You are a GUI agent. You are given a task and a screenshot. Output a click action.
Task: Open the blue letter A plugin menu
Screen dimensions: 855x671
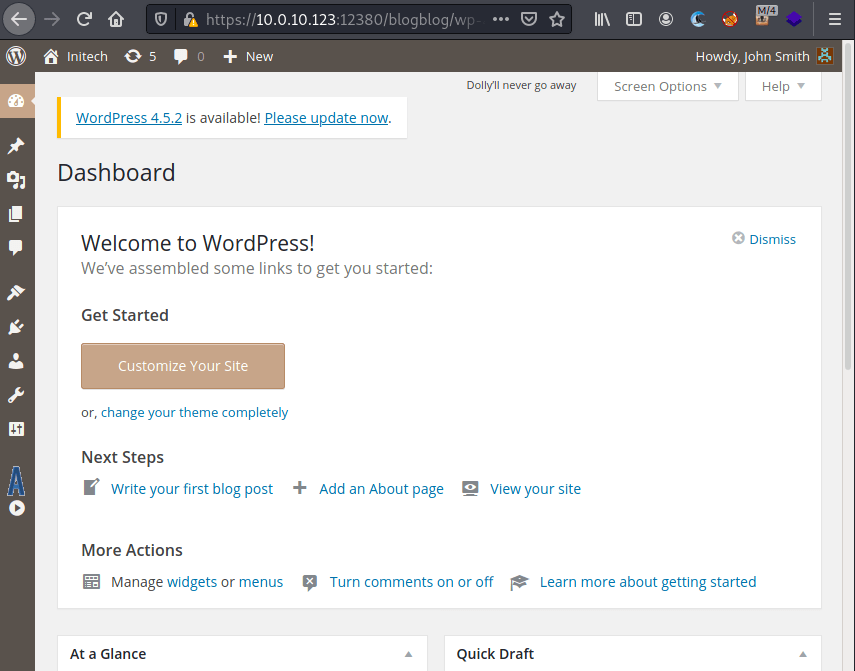pyautogui.click(x=16, y=481)
